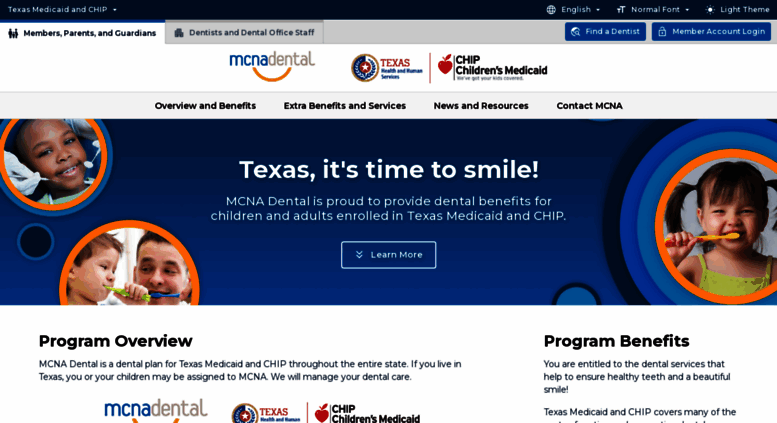Click the mcnadental logo in header
This screenshot has height=423, width=777.
click(x=272, y=66)
